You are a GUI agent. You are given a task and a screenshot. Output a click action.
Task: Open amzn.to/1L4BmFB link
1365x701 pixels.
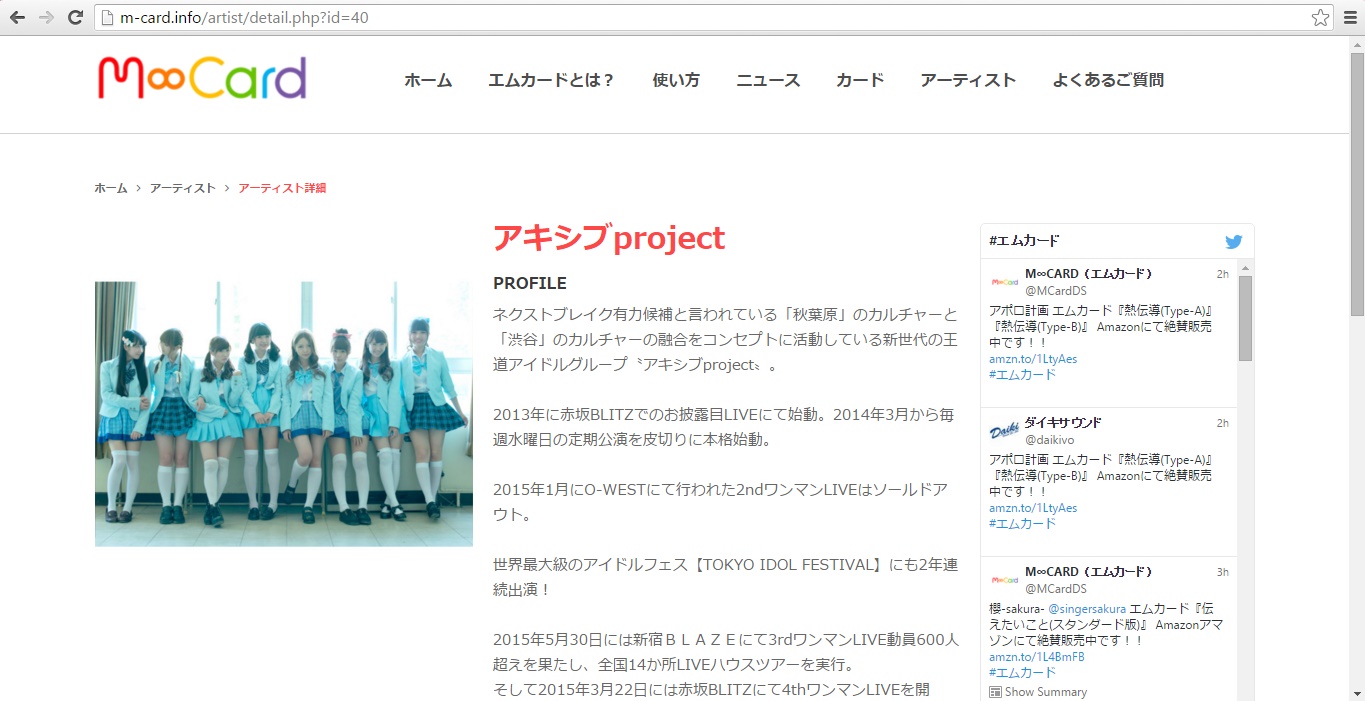point(1037,657)
